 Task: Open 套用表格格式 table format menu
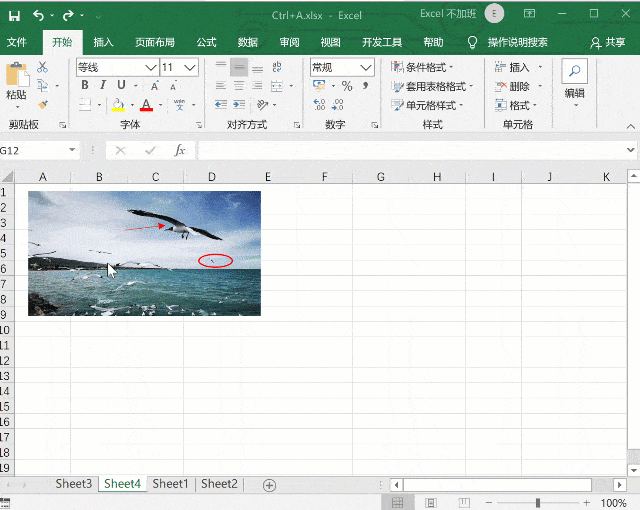[432, 86]
